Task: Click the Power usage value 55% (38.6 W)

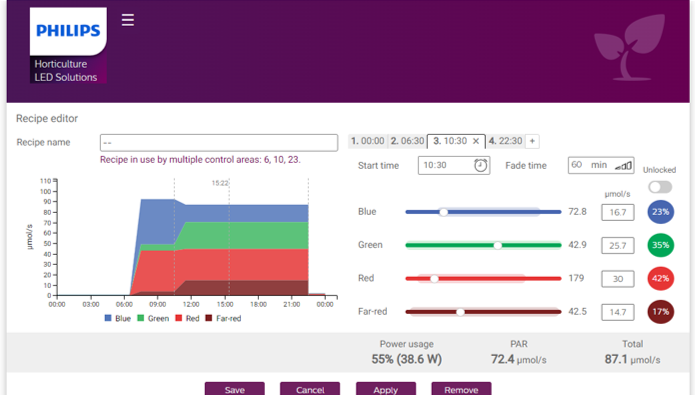Action: click(406, 359)
